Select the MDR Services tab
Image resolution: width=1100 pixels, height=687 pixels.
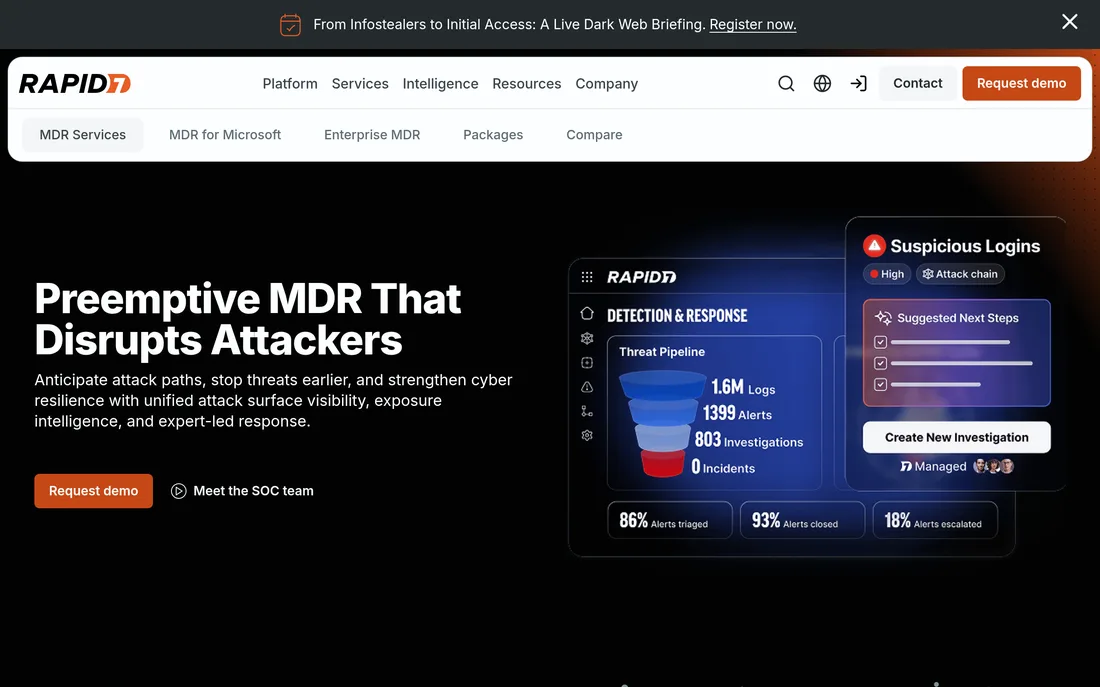(83, 135)
